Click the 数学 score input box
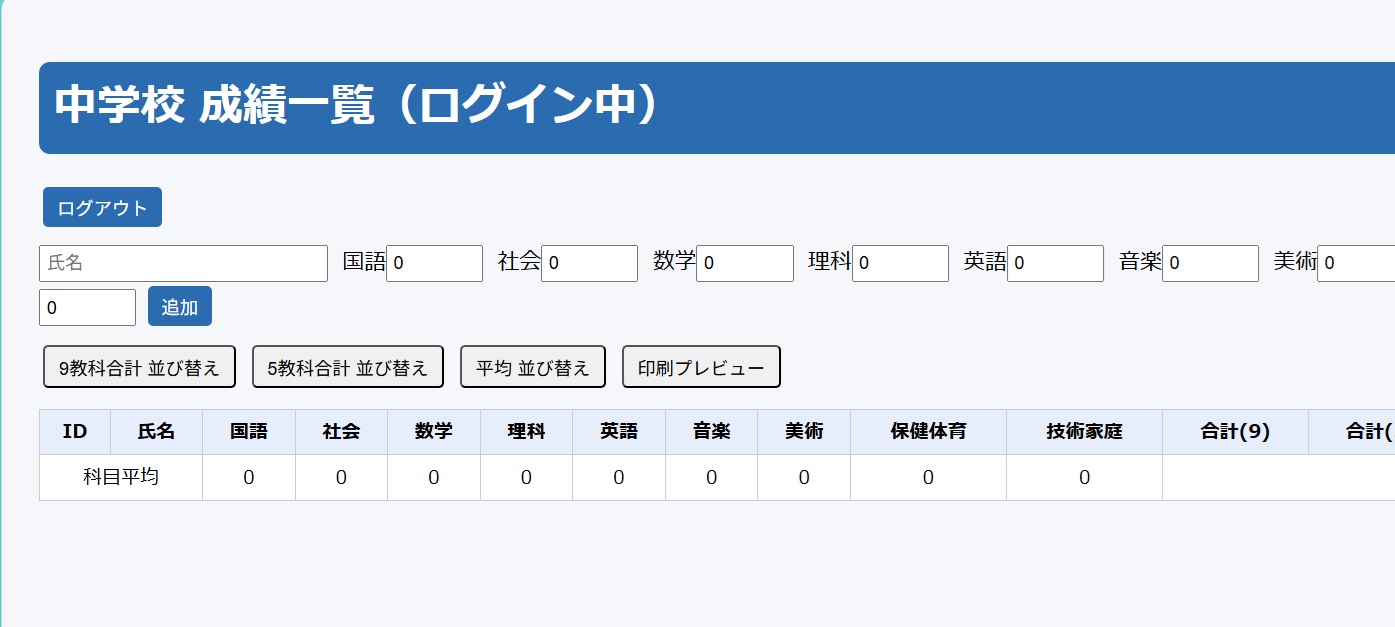1395x627 pixels. (744, 264)
